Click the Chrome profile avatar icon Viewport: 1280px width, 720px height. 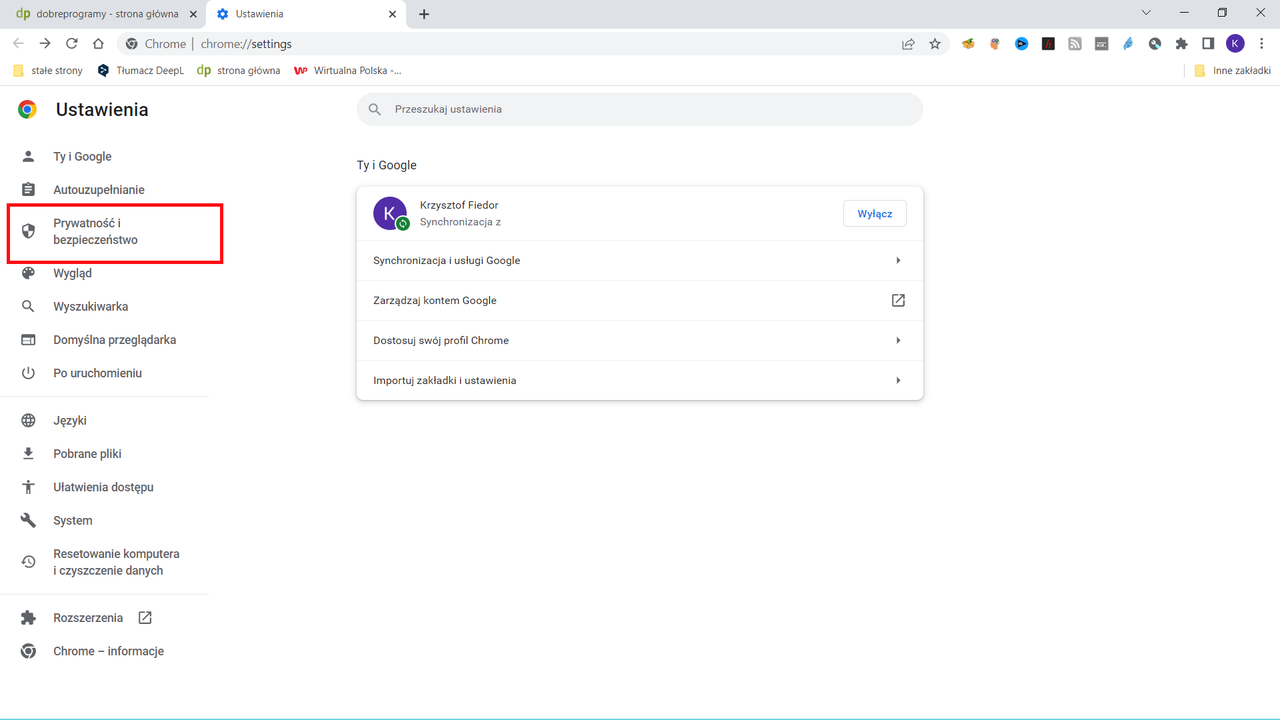(x=1235, y=43)
